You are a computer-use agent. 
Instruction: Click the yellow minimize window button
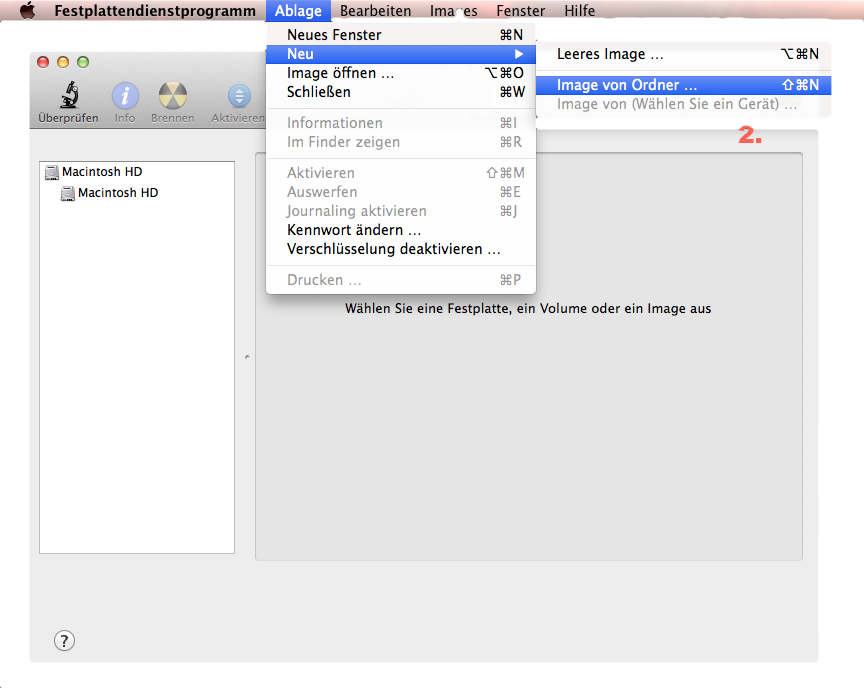click(x=63, y=62)
